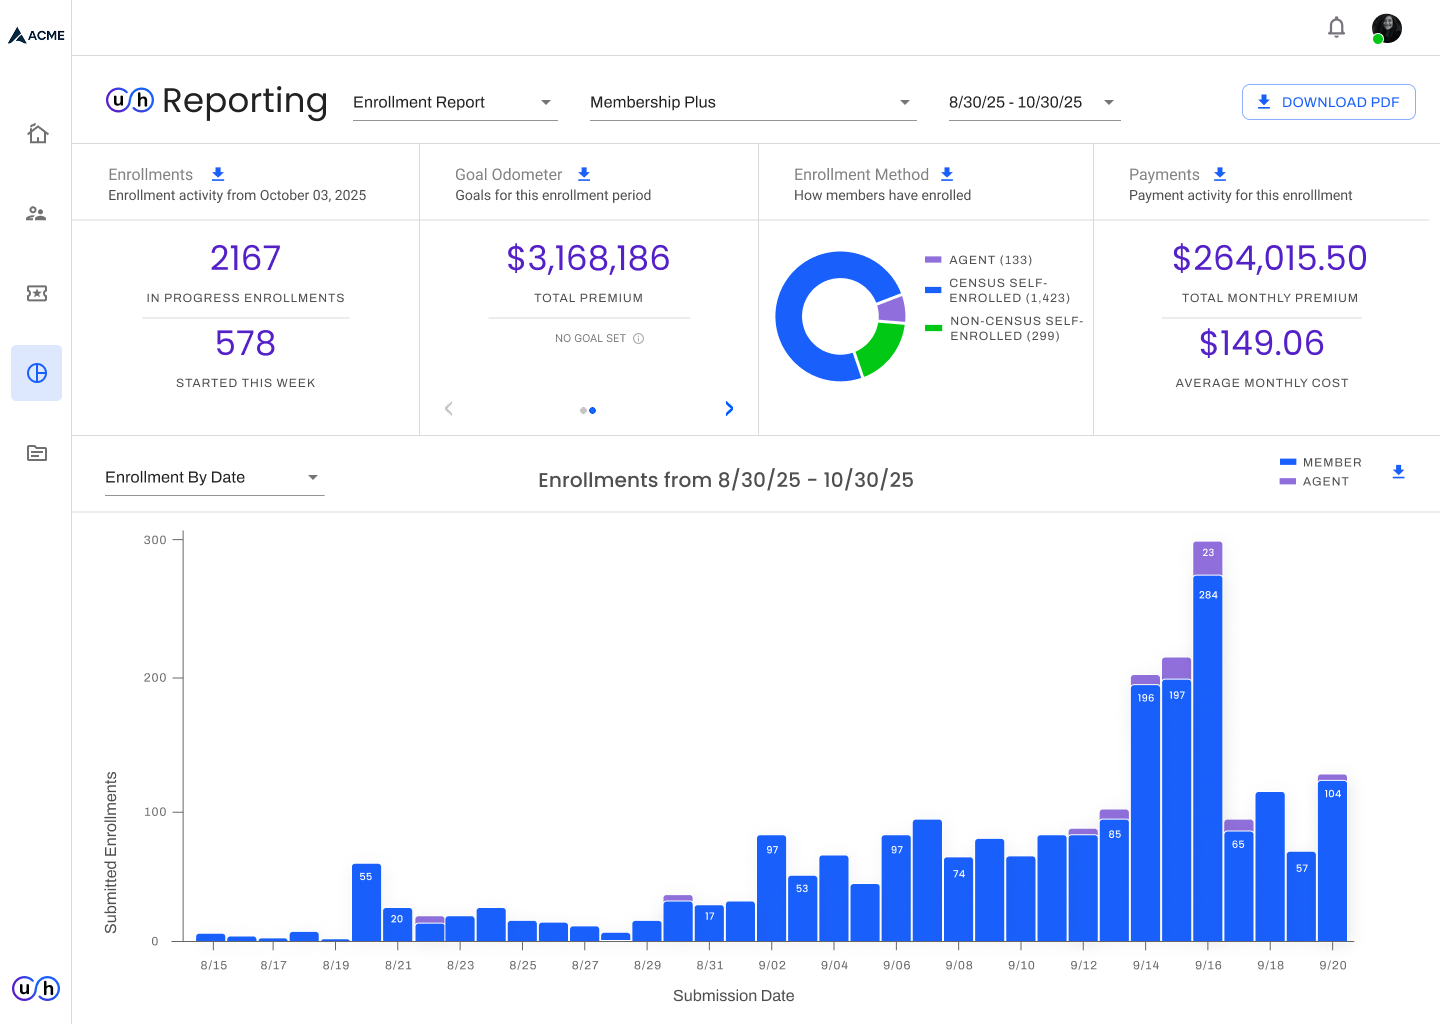Screen dimensions: 1440x1025
Task: Show info for No Goal Set
Action: click(x=639, y=338)
